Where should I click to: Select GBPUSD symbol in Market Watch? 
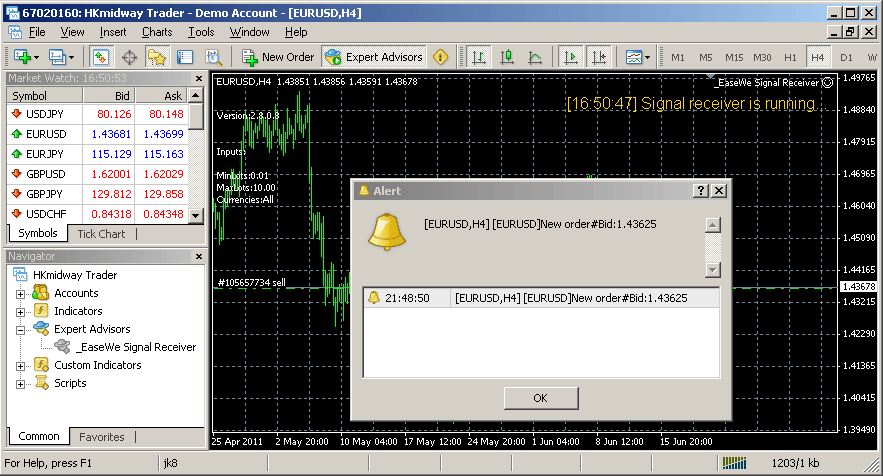(46, 174)
